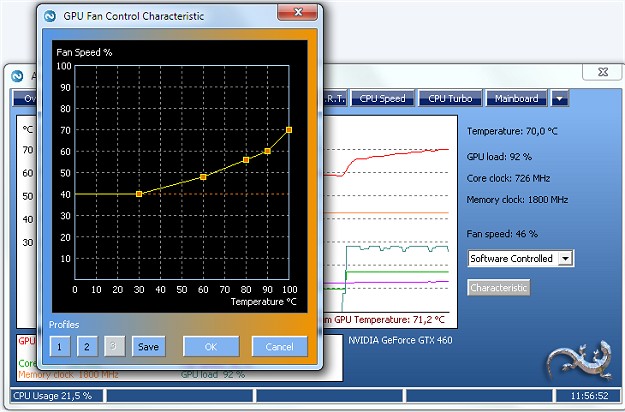Screen dimensions: 625x412
Task: Open the tab overflow dropdown arrow
Action: click(x=559, y=98)
